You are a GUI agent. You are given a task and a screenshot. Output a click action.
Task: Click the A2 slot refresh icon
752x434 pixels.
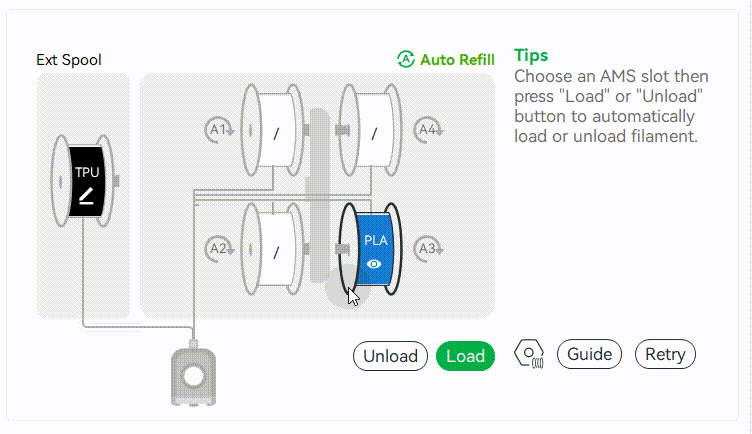click(x=219, y=248)
